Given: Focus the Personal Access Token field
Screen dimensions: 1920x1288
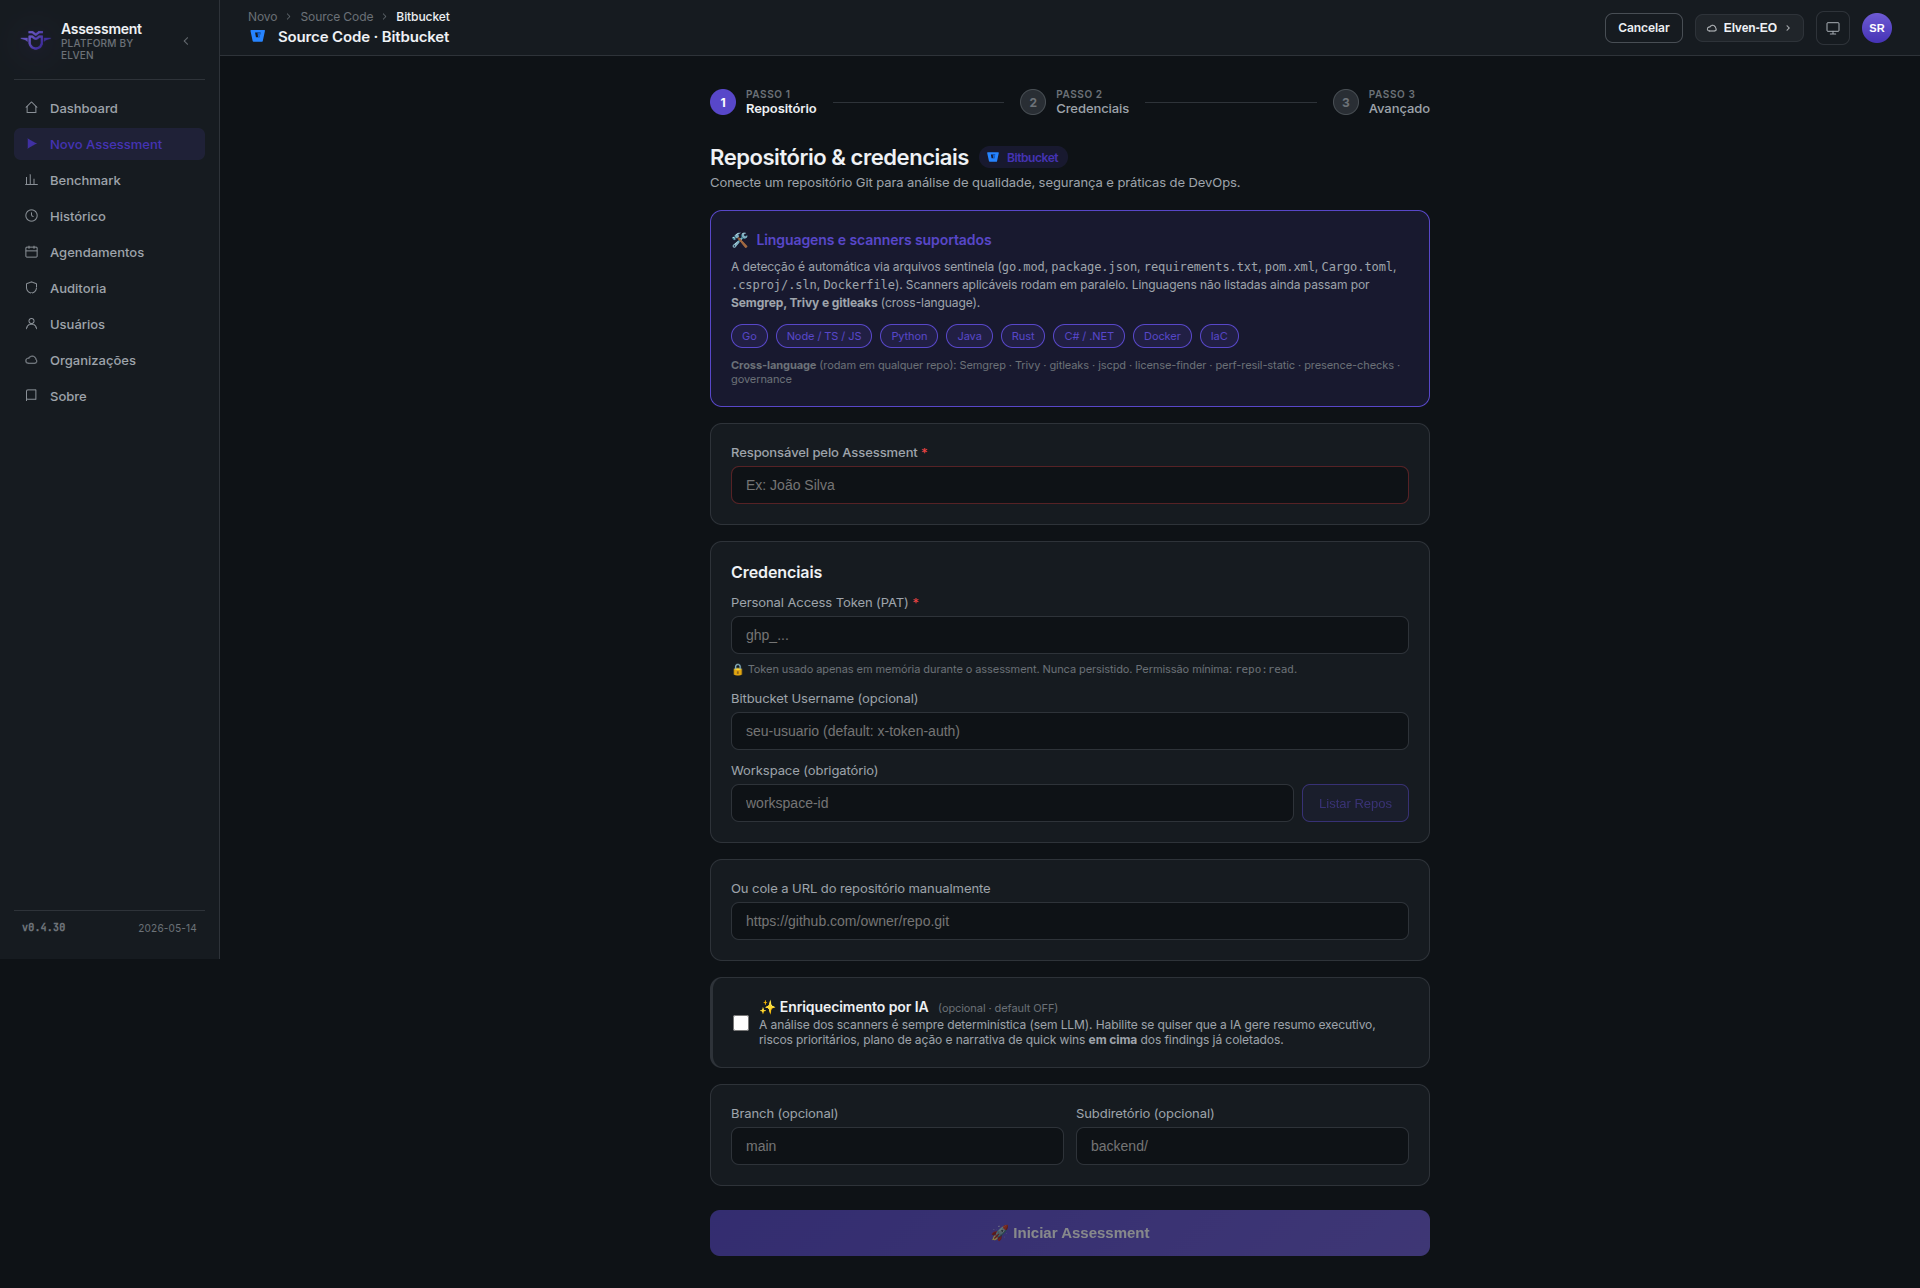Looking at the screenshot, I should [x=1069, y=635].
